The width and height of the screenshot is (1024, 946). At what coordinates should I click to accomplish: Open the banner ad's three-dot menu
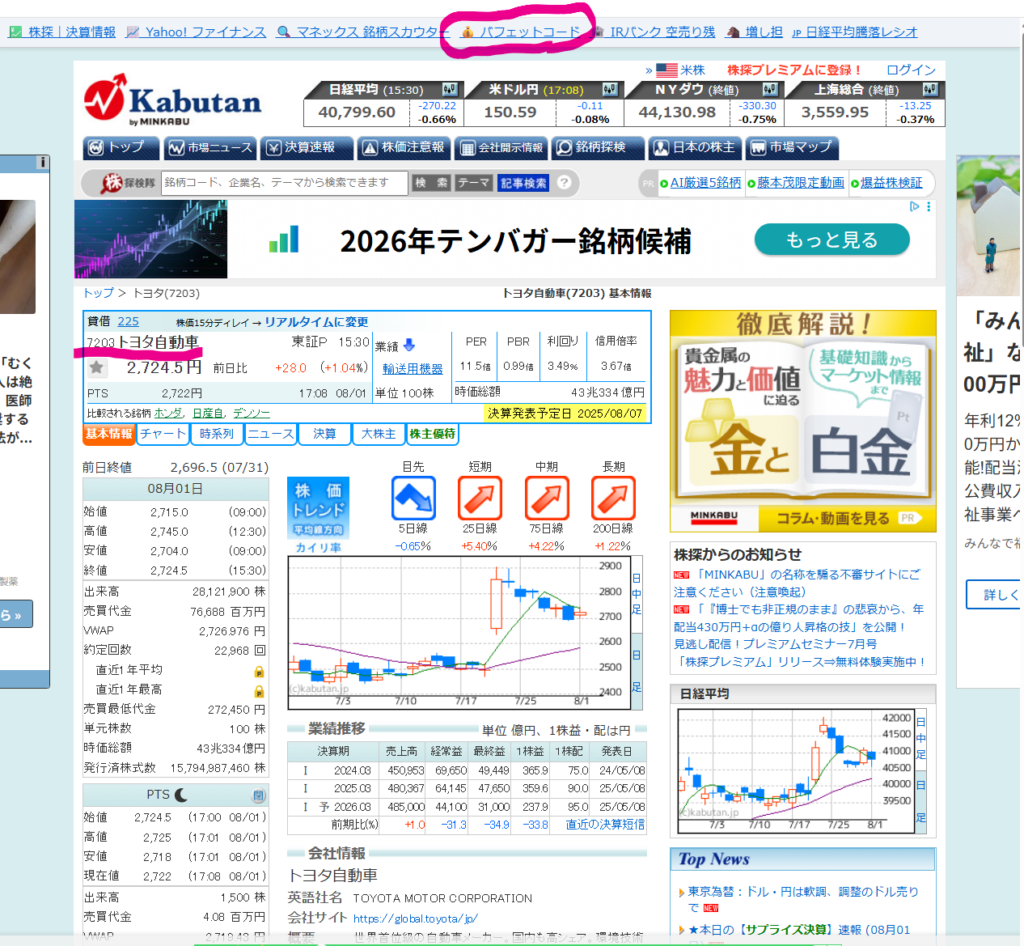coord(929,206)
